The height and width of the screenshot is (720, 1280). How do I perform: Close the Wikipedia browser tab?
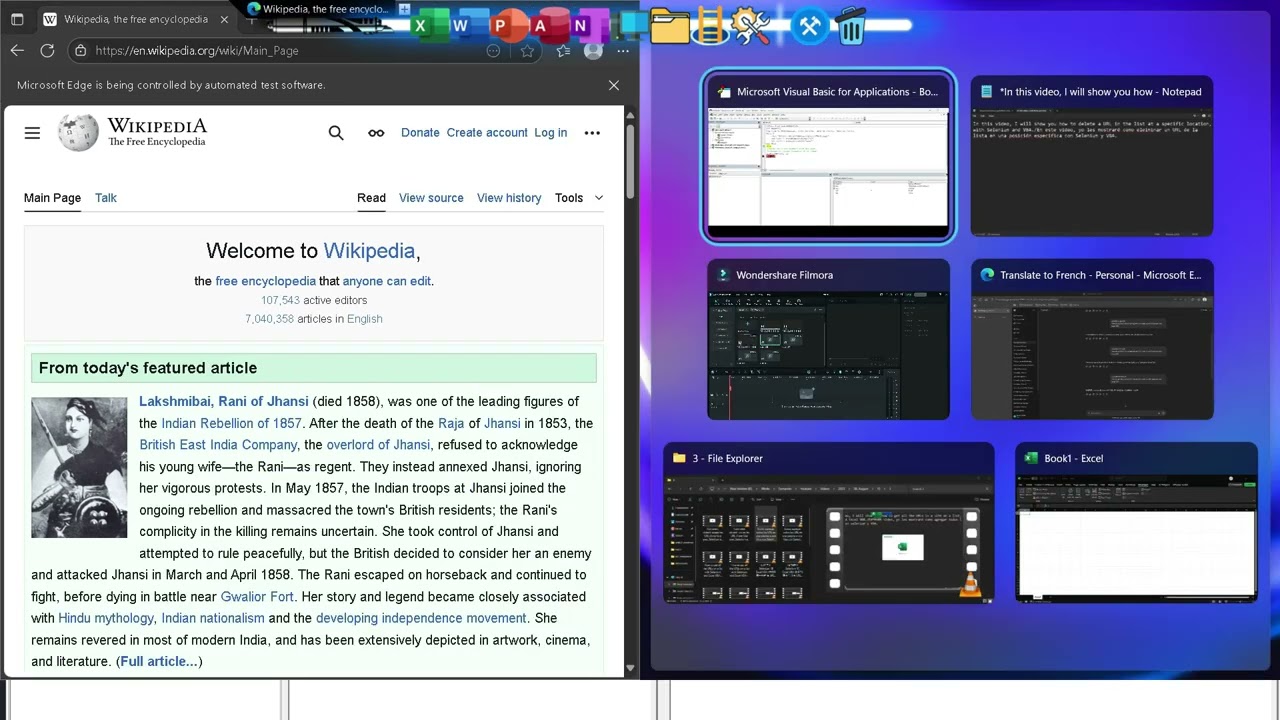[224, 19]
